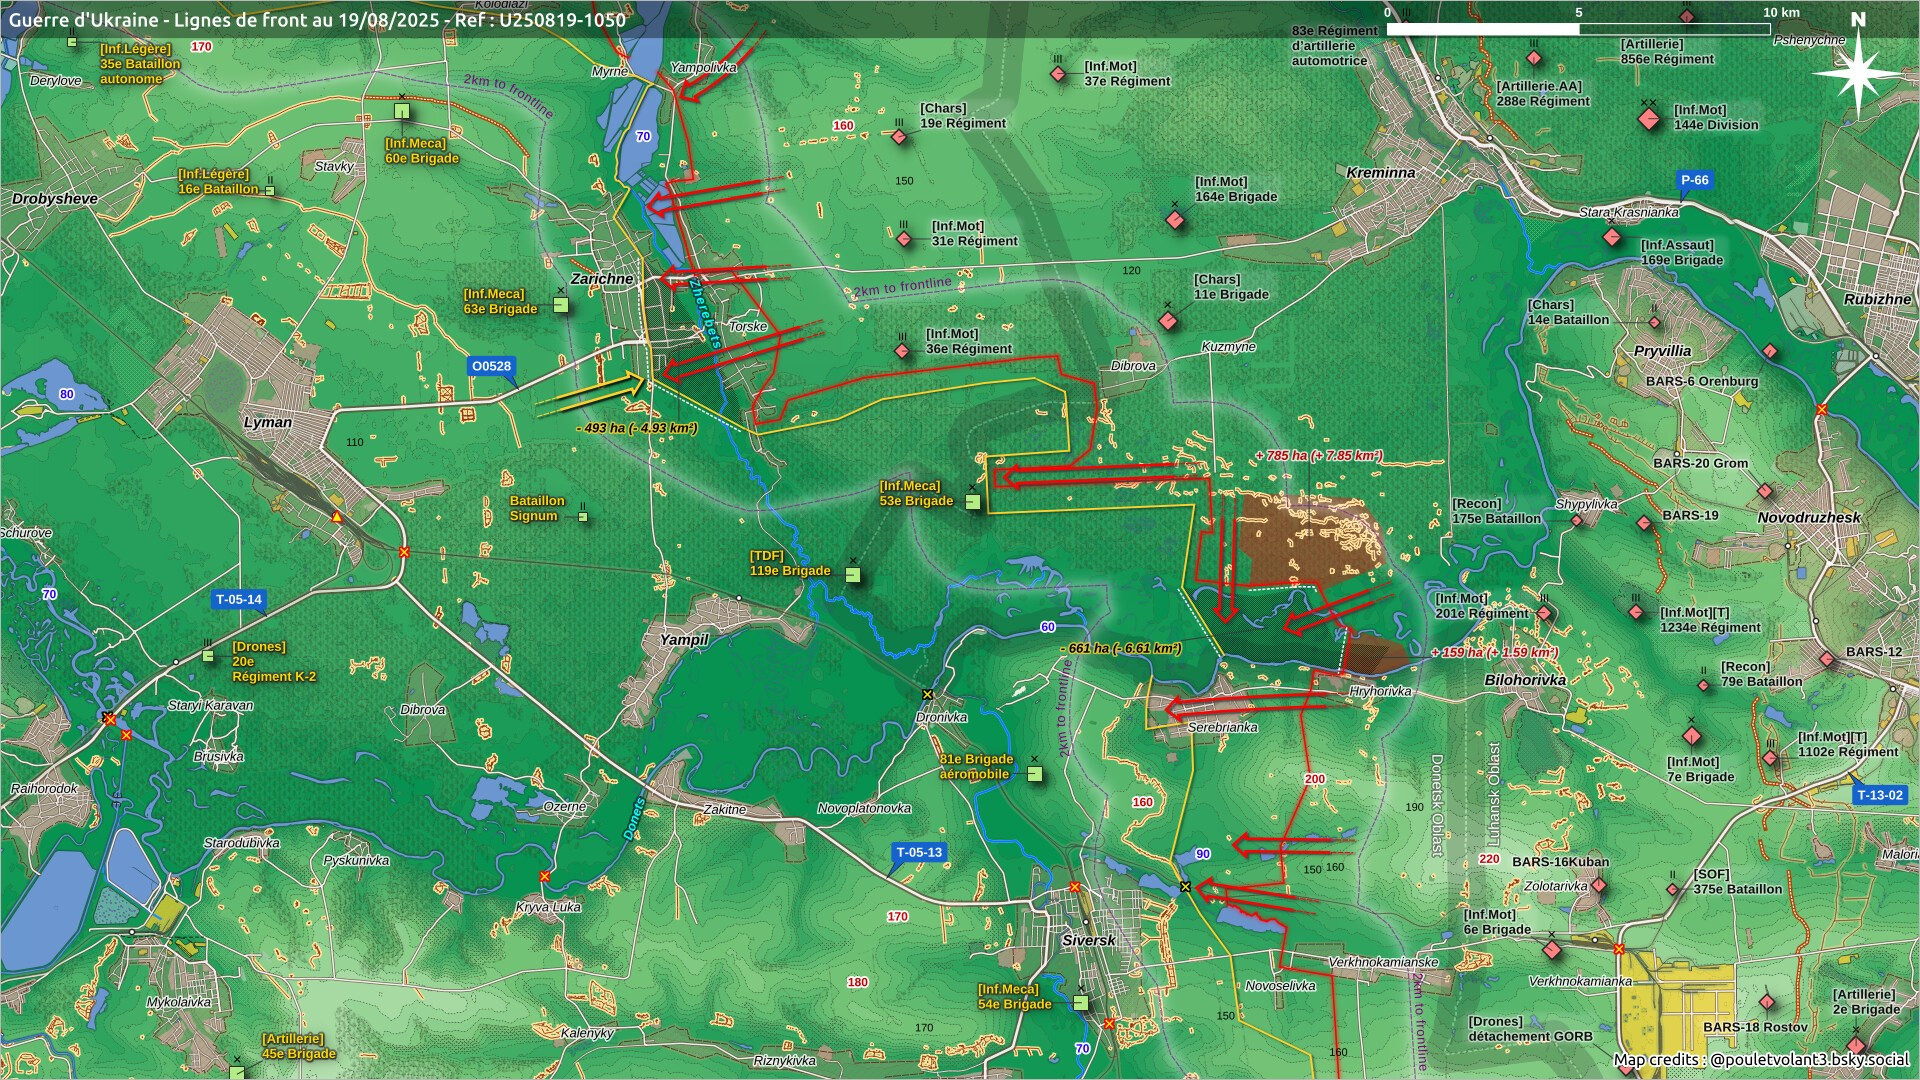This screenshot has height=1080, width=1920.
Task: Click the Lyman city label
Action: point(268,422)
